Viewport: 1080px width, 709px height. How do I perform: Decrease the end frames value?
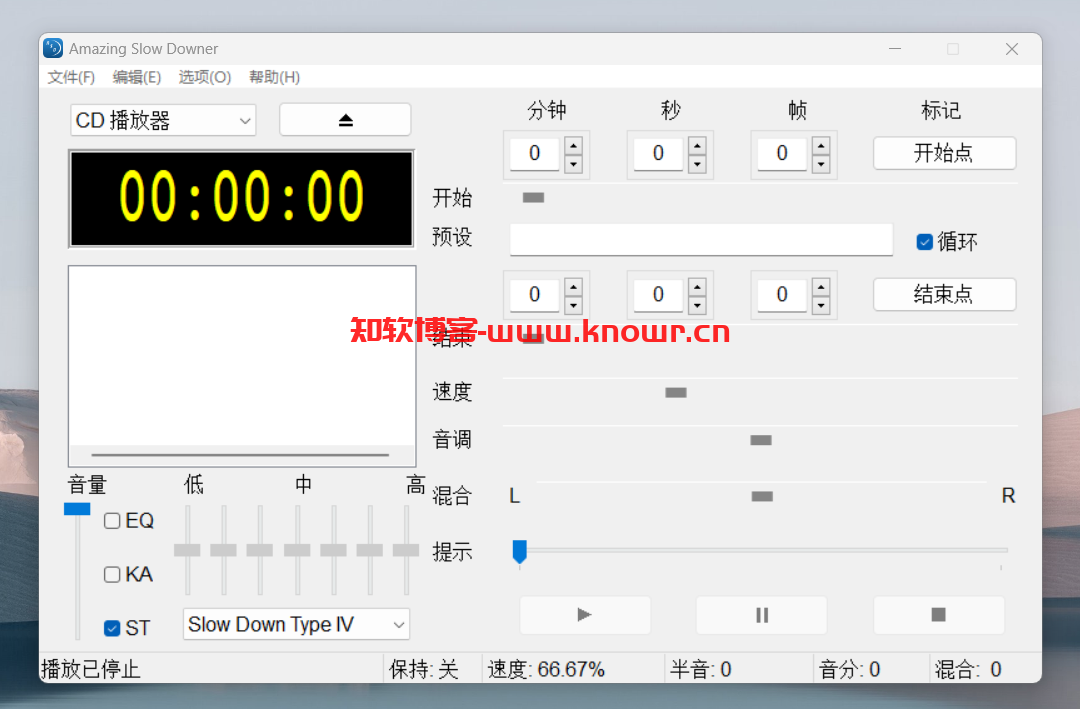click(821, 305)
